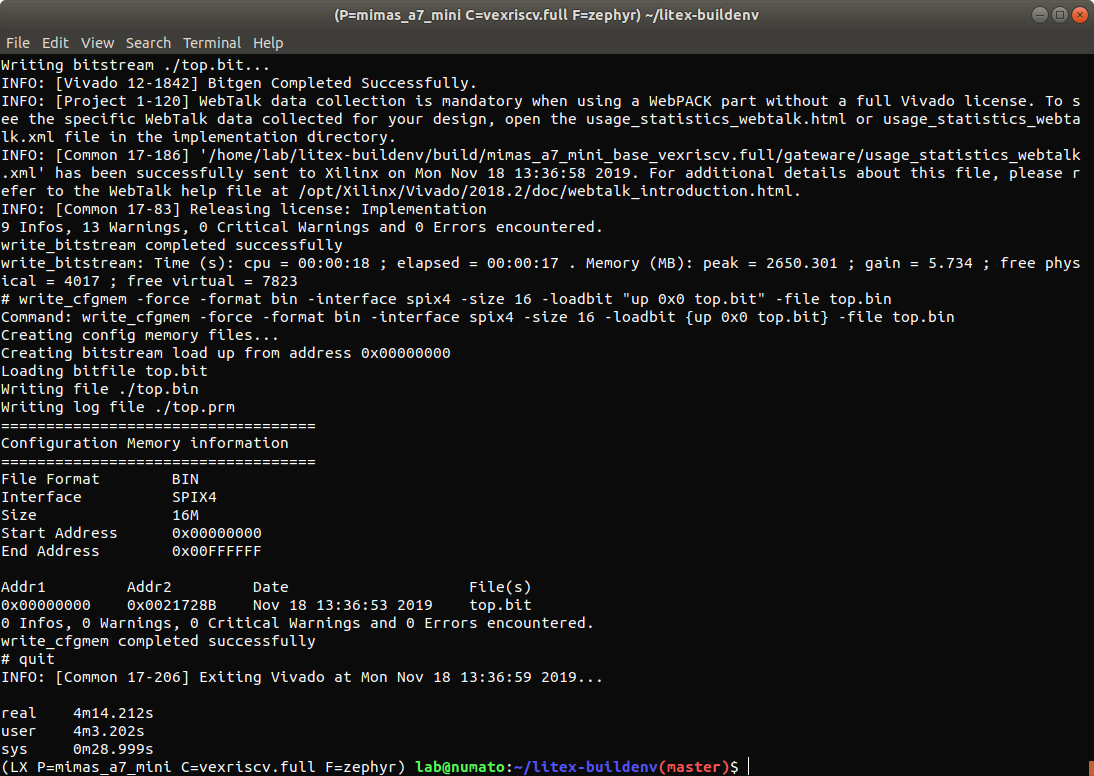The height and width of the screenshot is (776, 1094).
Task: Click the 'Configuration Memory information' heading
Action: (145, 443)
